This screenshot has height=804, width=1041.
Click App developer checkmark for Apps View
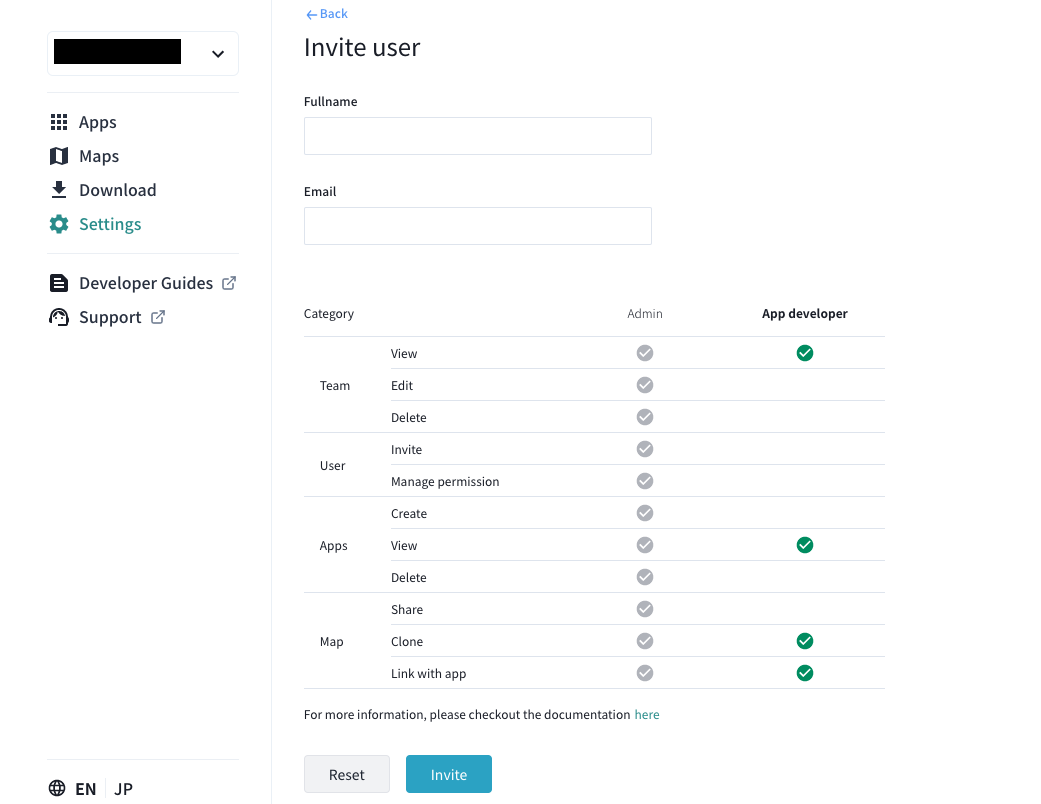click(x=805, y=545)
